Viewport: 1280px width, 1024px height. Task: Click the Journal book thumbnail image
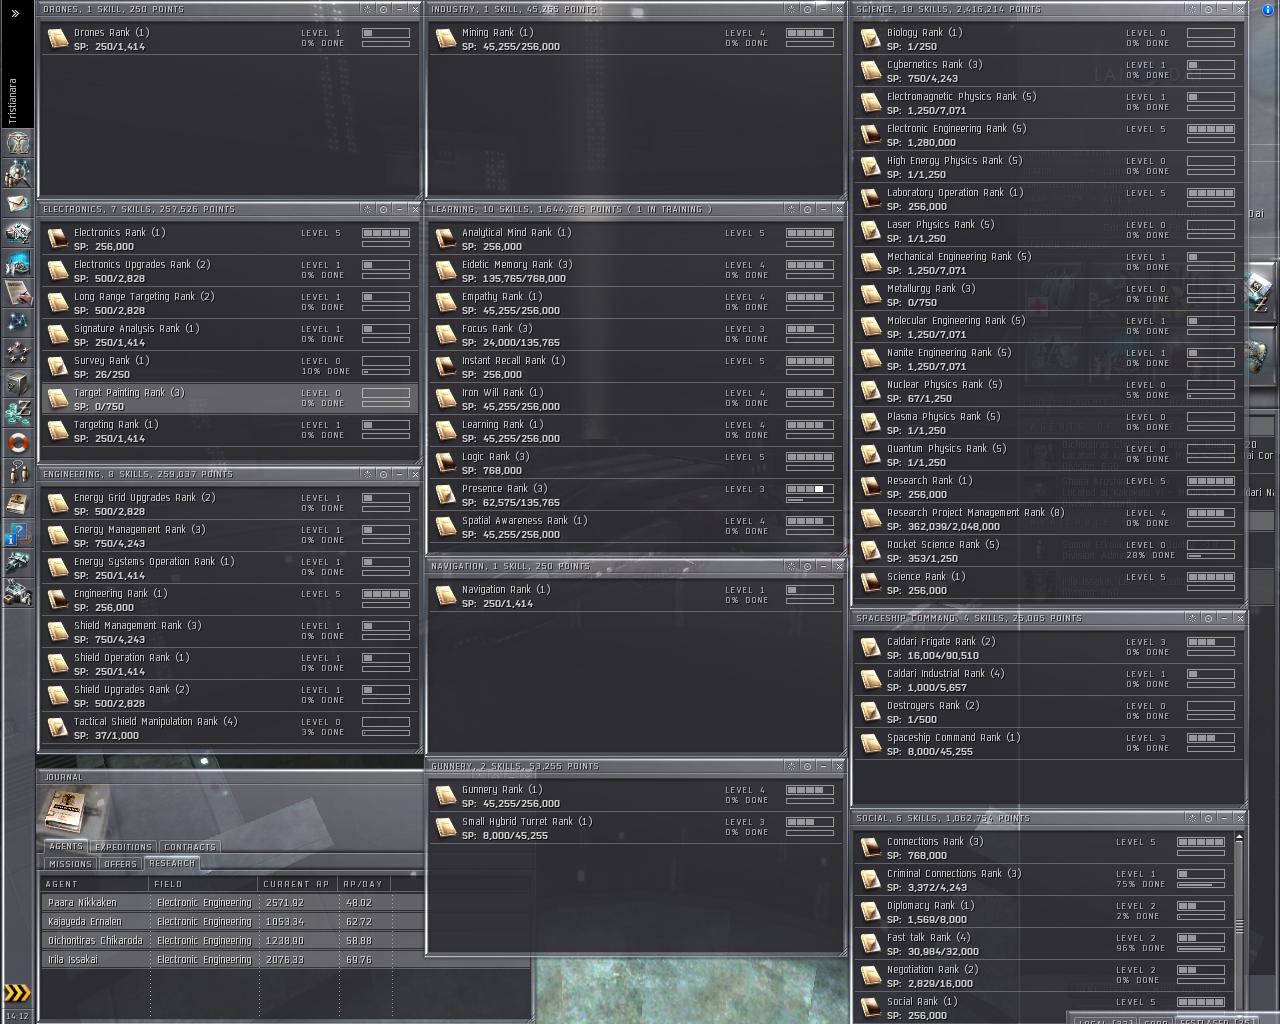[64, 810]
